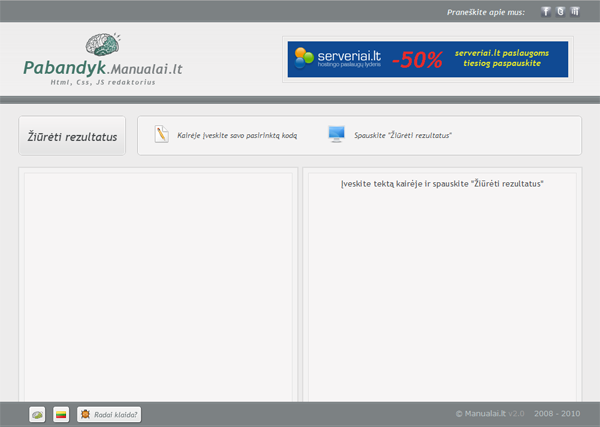Screen dimensions: 600x427
Task: Select the Lithuanian flag language icon
Action: click(x=60, y=414)
